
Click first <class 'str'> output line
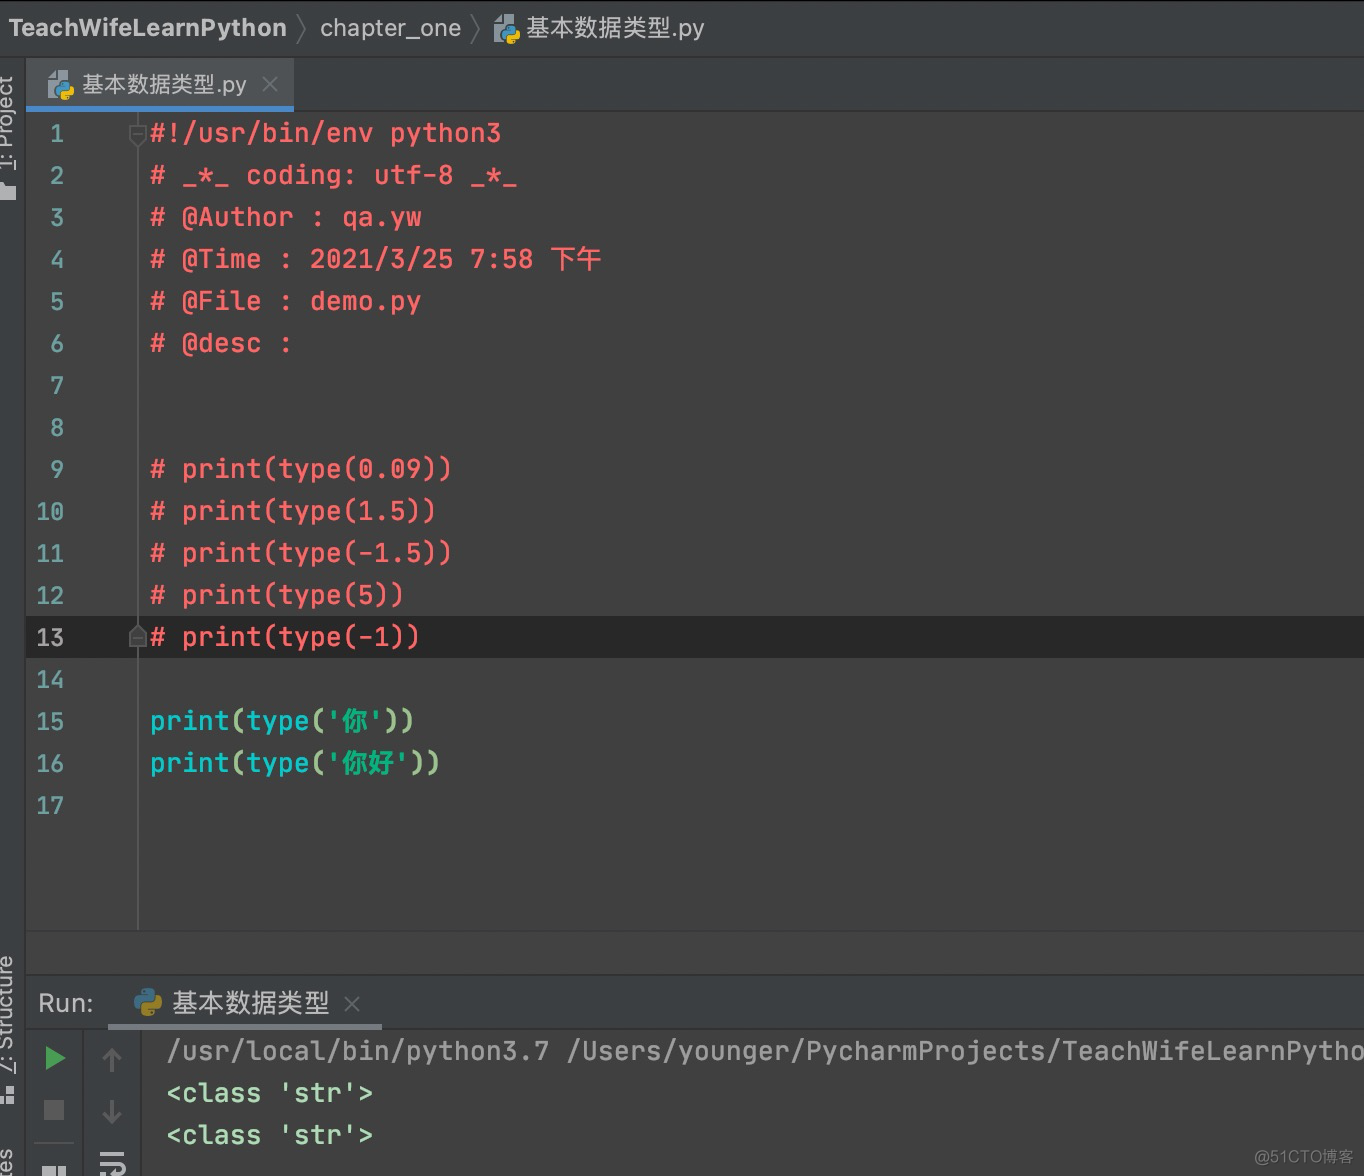[x=270, y=1093]
